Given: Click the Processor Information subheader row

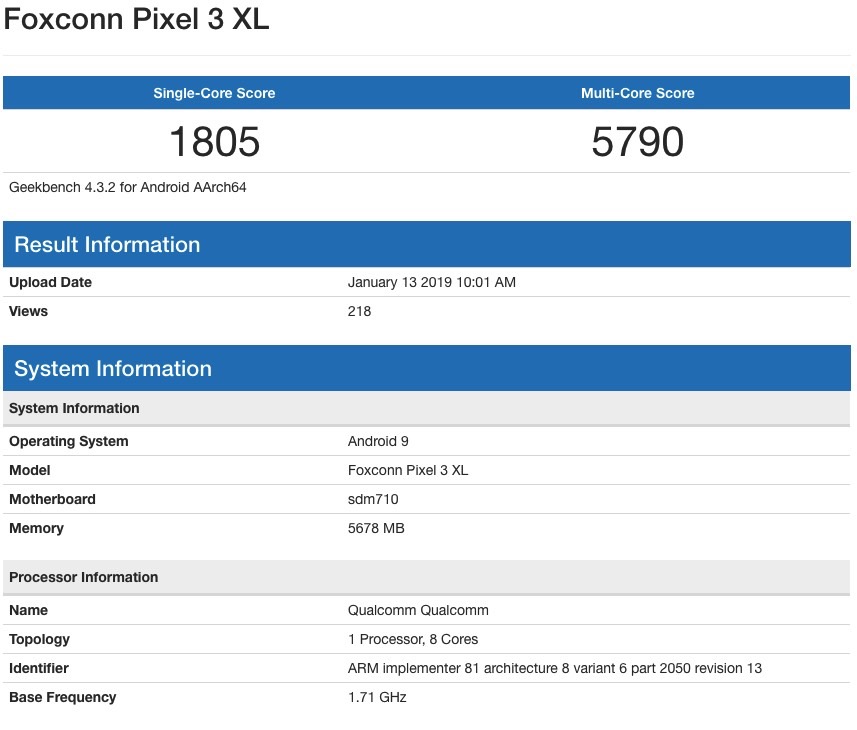Looking at the screenshot, I should pyautogui.click(x=426, y=578).
